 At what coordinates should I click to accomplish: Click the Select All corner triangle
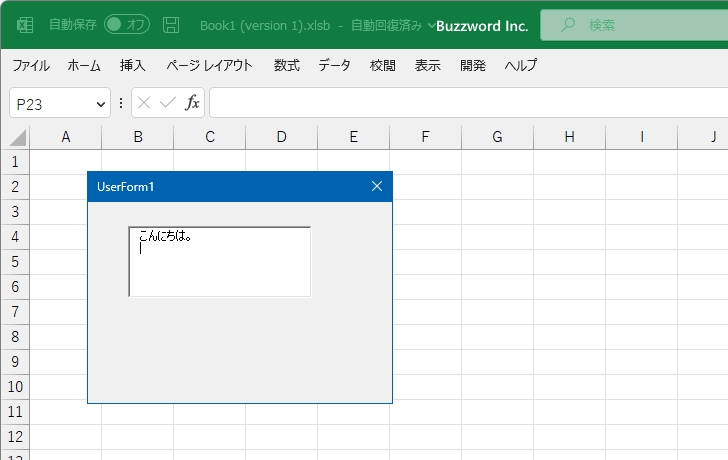pos(18,138)
